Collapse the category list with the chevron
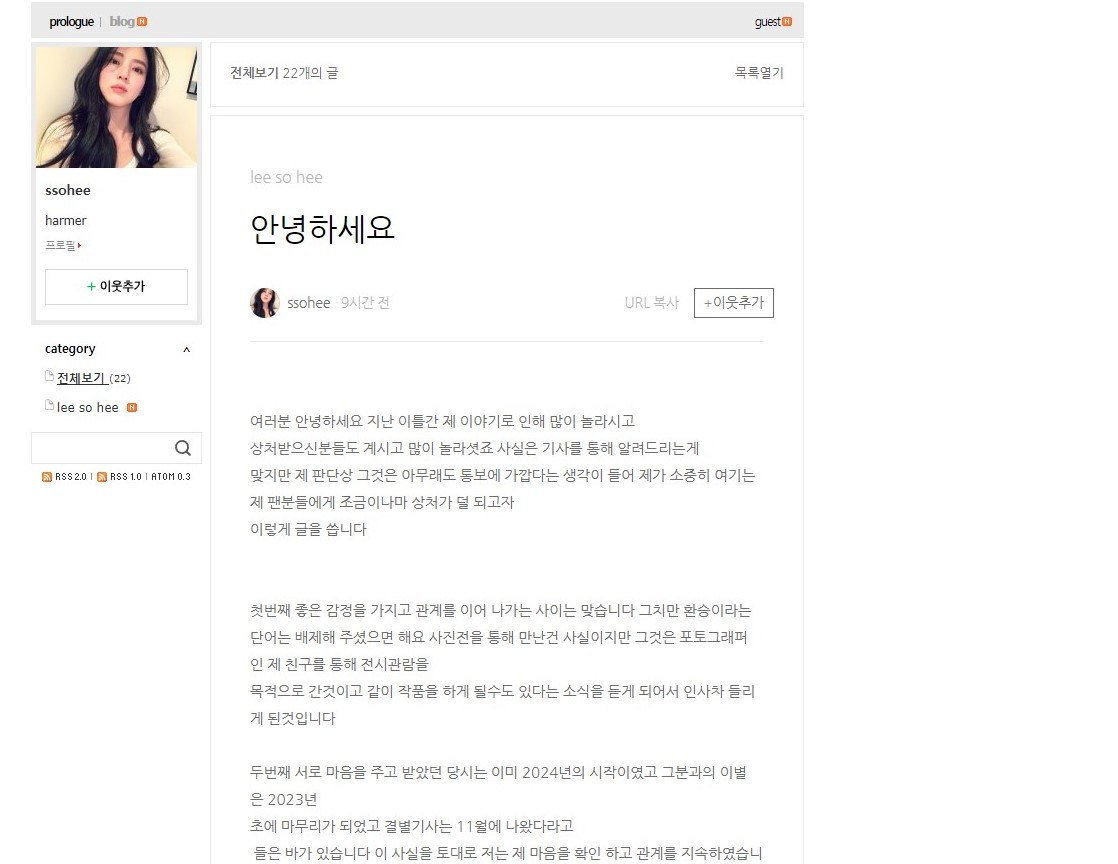 point(186,350)
